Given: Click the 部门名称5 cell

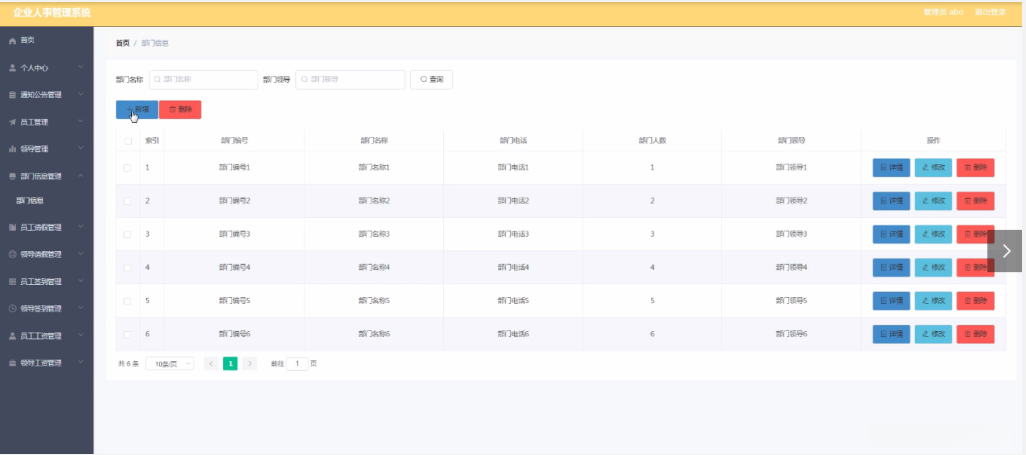Looking at the screenshot, I should [374, 301].
